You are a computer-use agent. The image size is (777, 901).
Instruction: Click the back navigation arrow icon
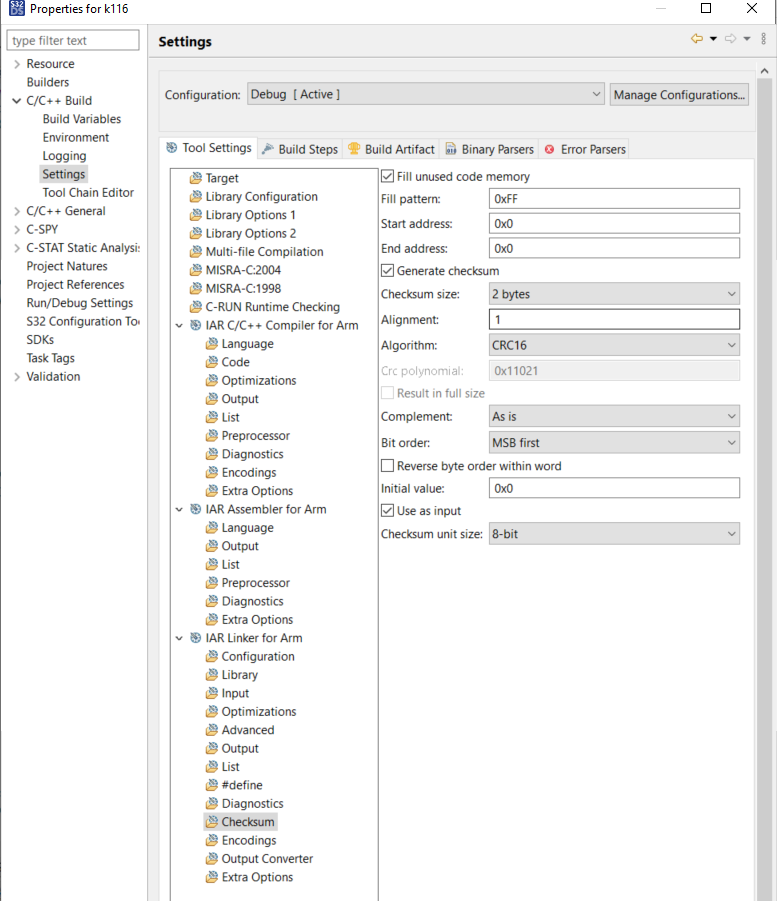click(x=696, y=39)
